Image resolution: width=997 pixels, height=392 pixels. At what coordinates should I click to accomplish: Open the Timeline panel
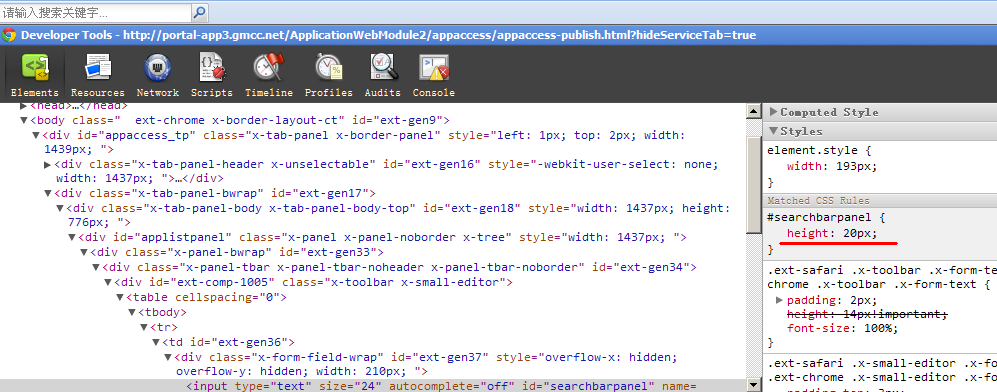click(268, 75)
